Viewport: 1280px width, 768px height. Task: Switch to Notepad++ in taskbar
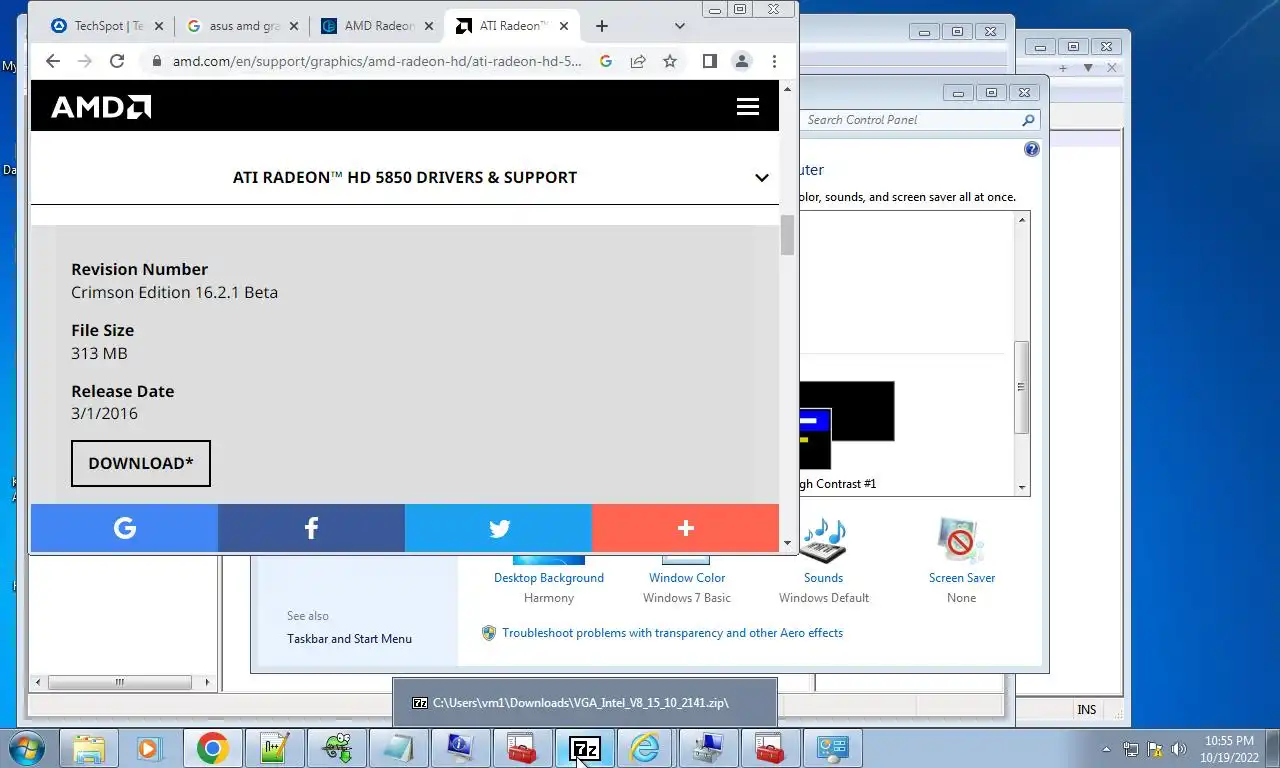click(x=274, y=748)
